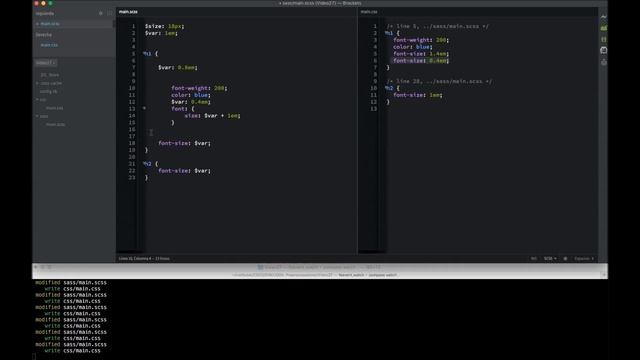The image size is (640, 360).
Task: Click 'font-size: $var;' on line 18
Action: (184, 143)
